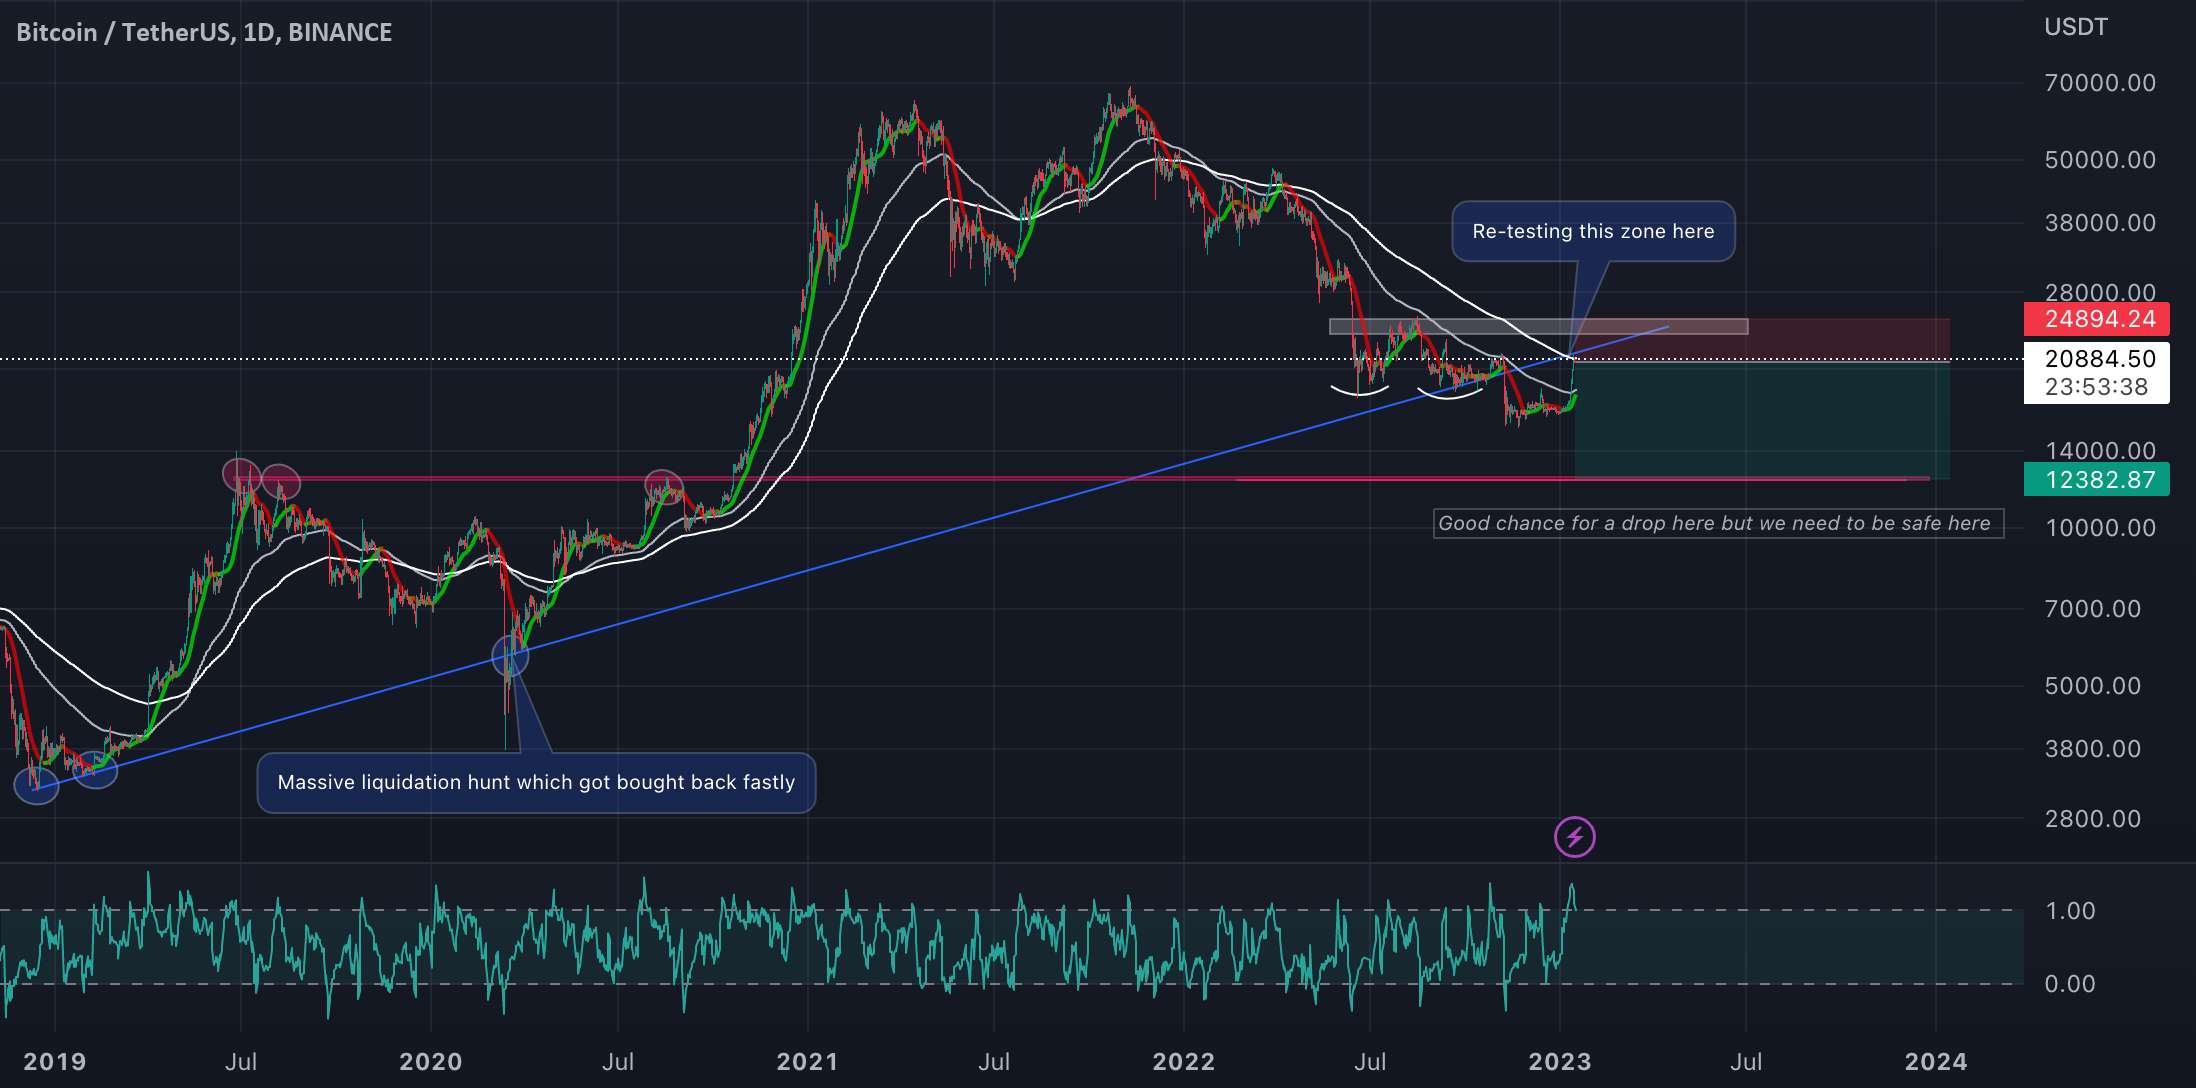Viewport: 2196px width, 1088px height.
Task: Click the 2020 time axis label
Action: [430, 1061]
